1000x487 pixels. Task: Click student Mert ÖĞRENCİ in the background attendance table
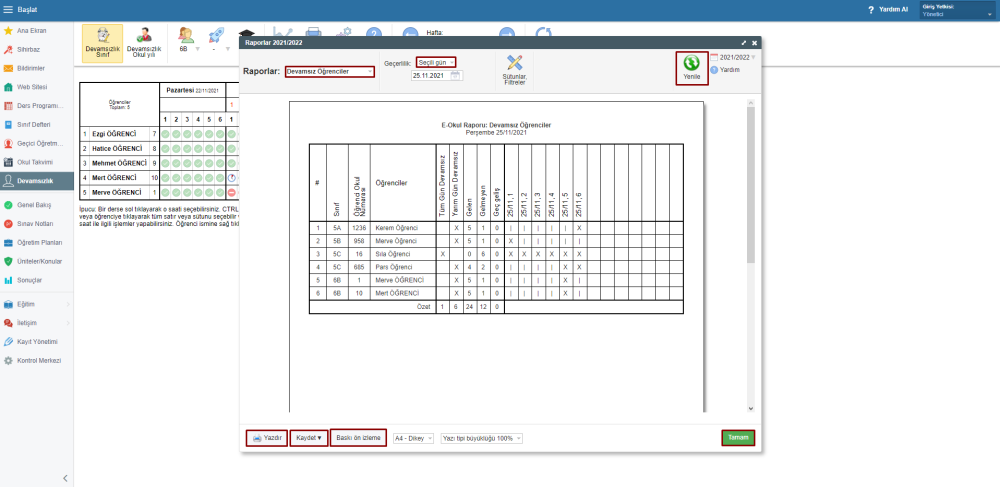(114, 177)
